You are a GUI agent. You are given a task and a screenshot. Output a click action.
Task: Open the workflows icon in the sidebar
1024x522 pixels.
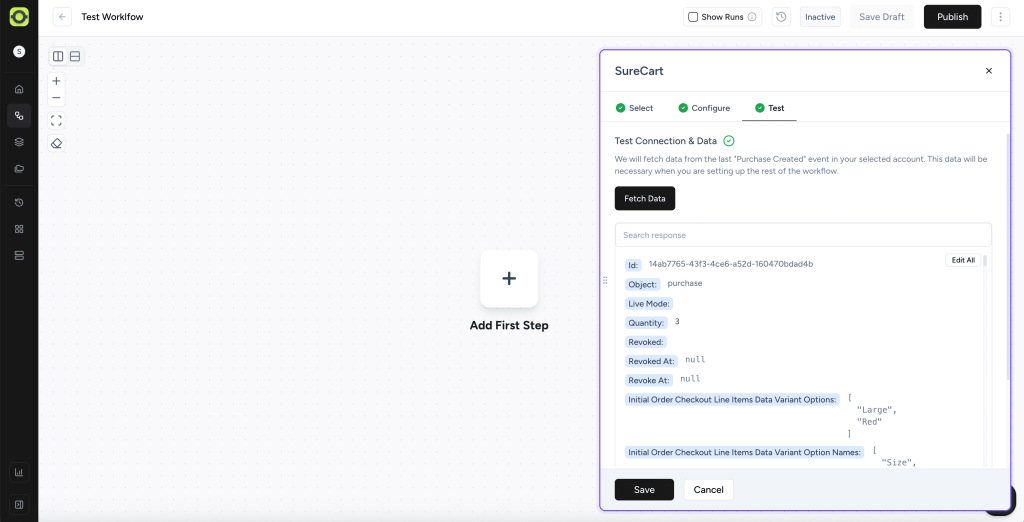(x=19, y=116)
